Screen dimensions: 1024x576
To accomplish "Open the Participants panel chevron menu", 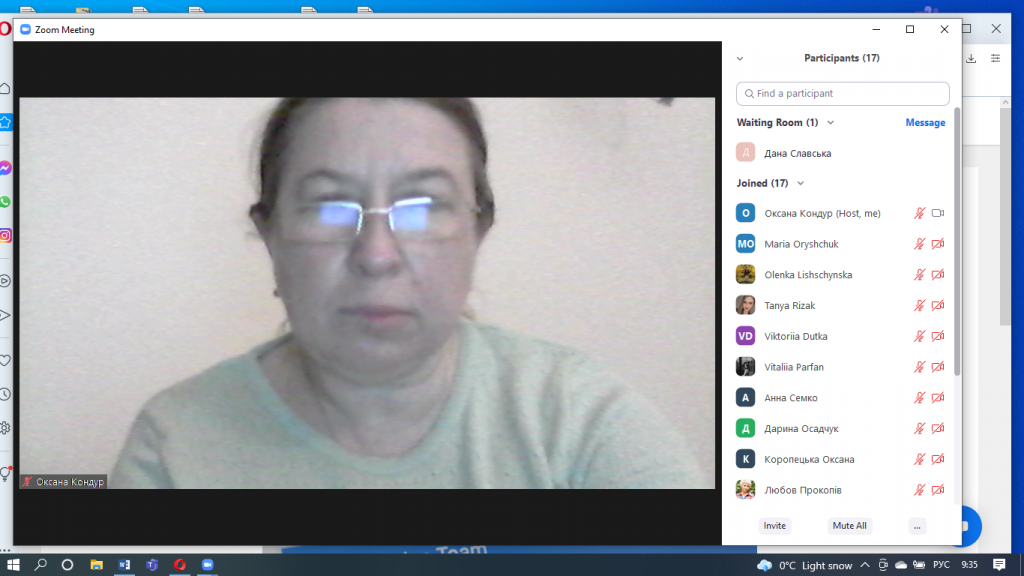I will pos(740,59).
